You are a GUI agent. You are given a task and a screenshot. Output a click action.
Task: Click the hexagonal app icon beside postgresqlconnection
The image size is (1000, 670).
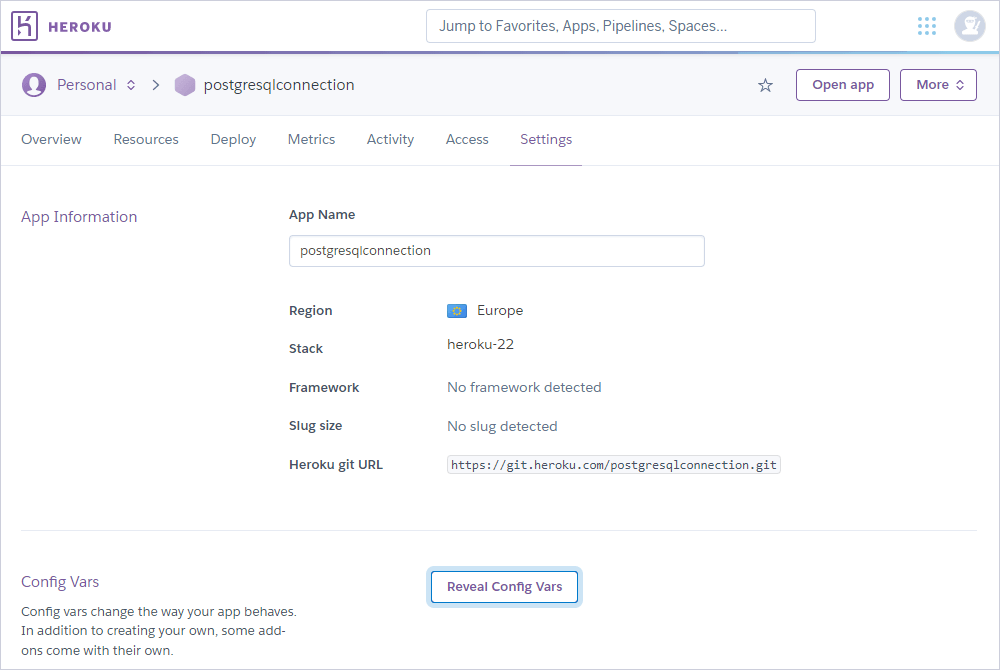[x=185, y=85]
